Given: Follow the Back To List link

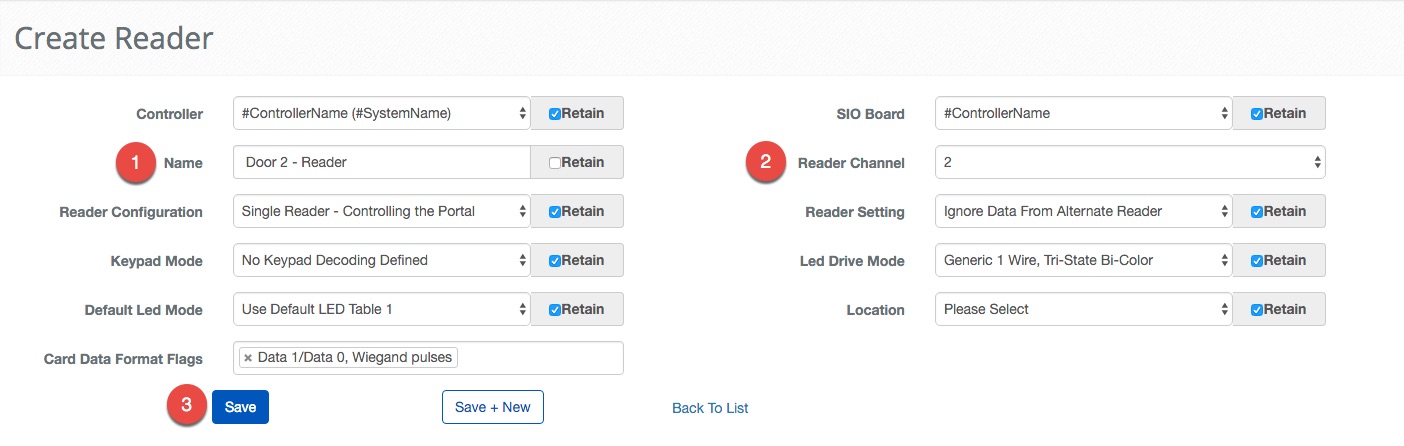Looking at the screenshot, I should (x=710, y=408).
